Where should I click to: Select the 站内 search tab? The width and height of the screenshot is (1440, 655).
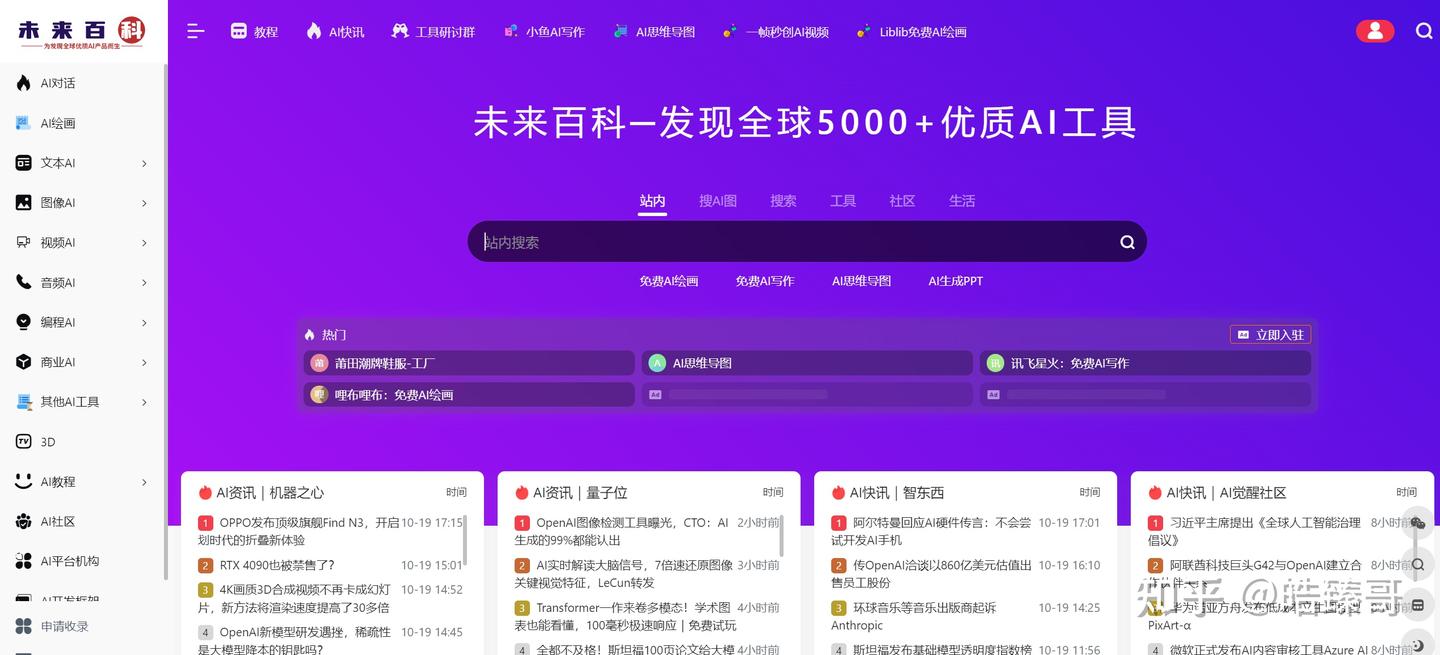[x=653, y=201]
